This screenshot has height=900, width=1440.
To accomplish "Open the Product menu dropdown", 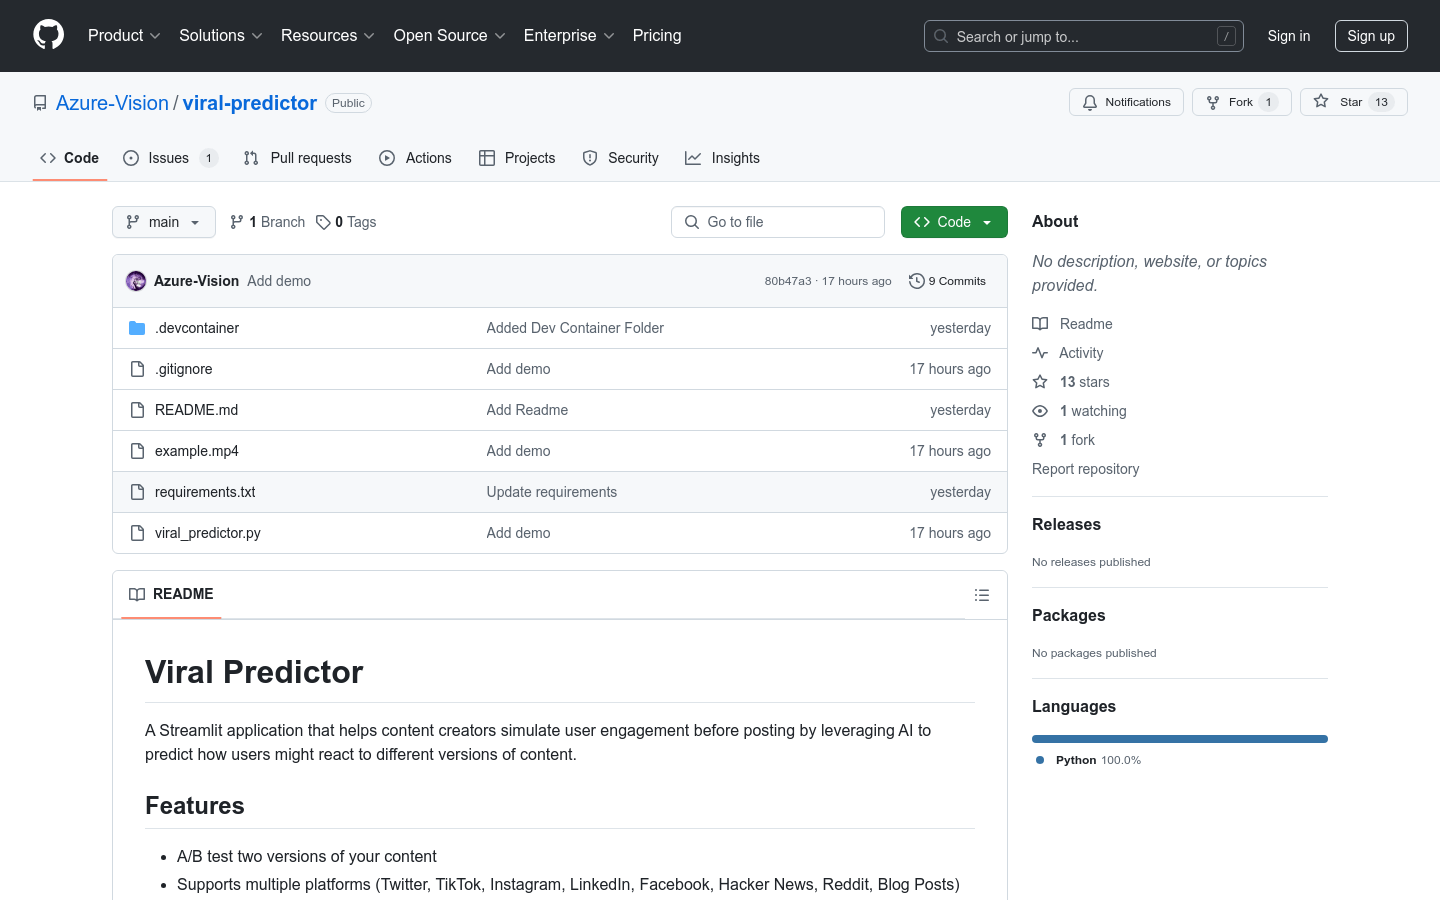I will click(x=124, y=36).
